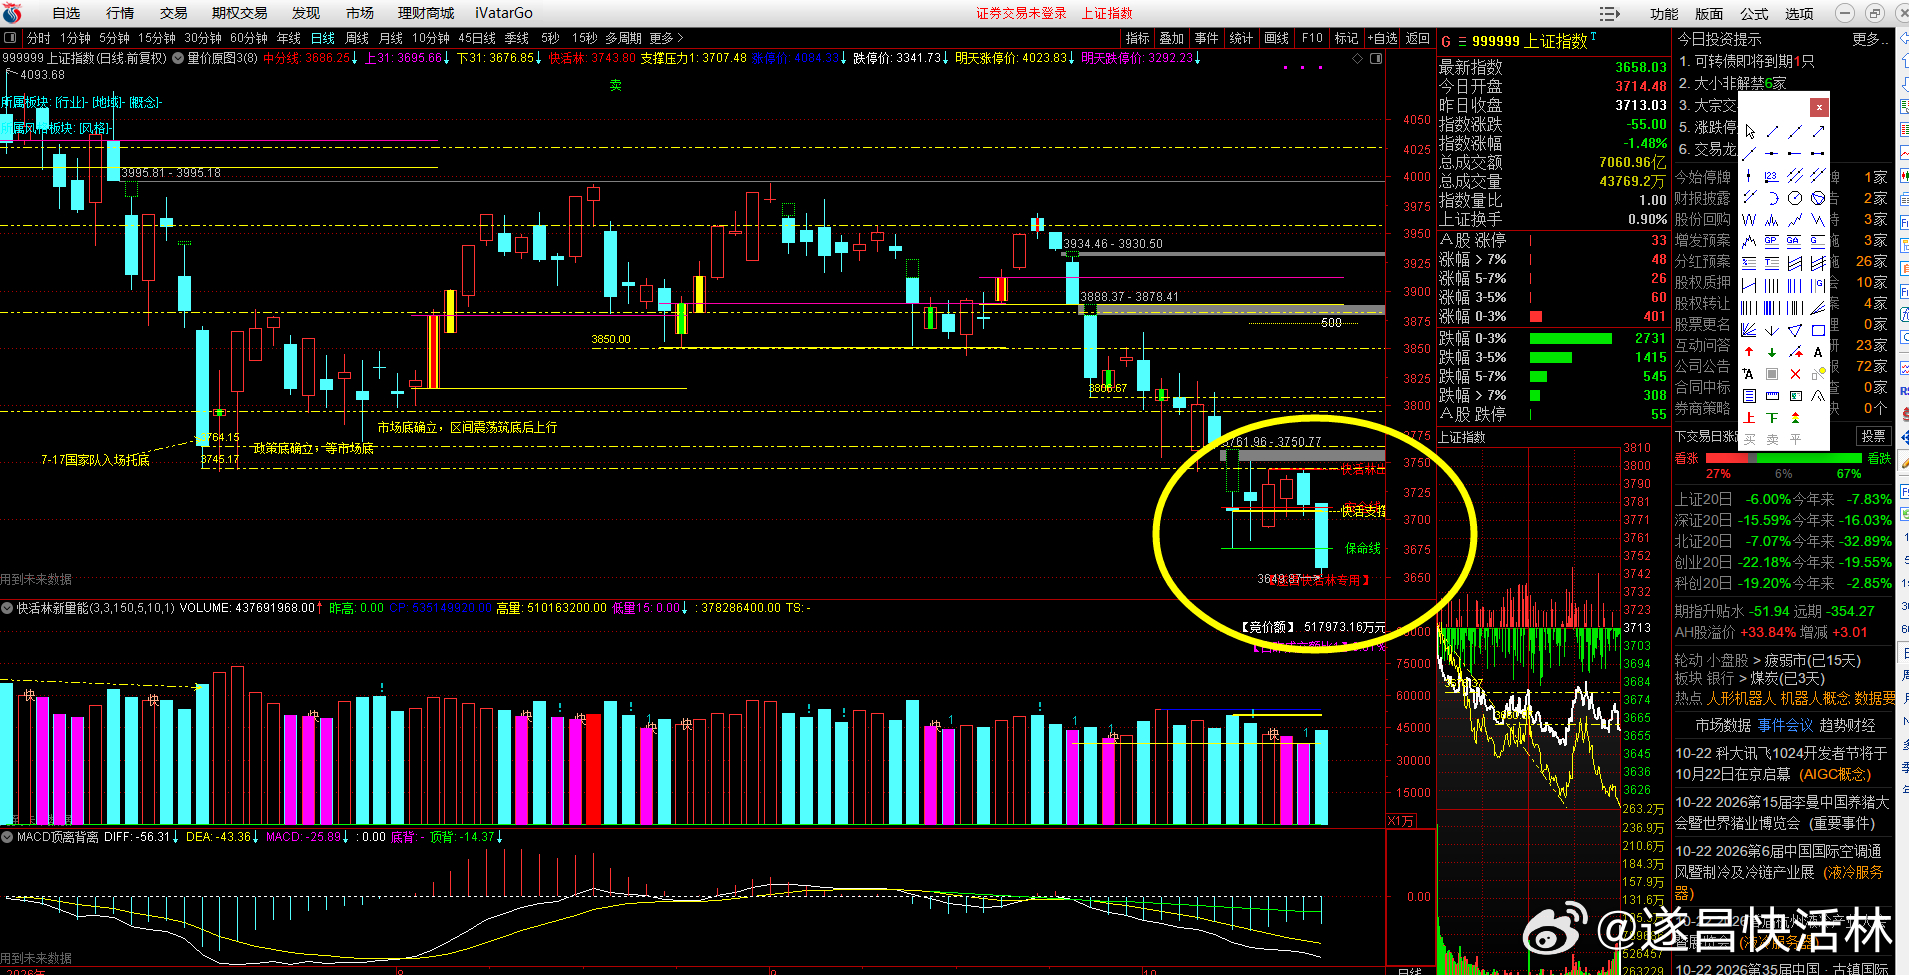Select the ruler measurement tool

[x=1772, y=395]
